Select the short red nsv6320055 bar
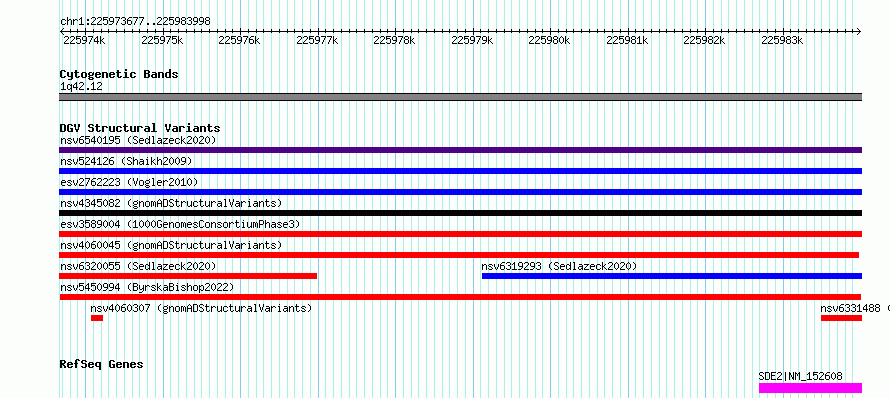Viewport: 890px width, 398px height. point(188,276)
